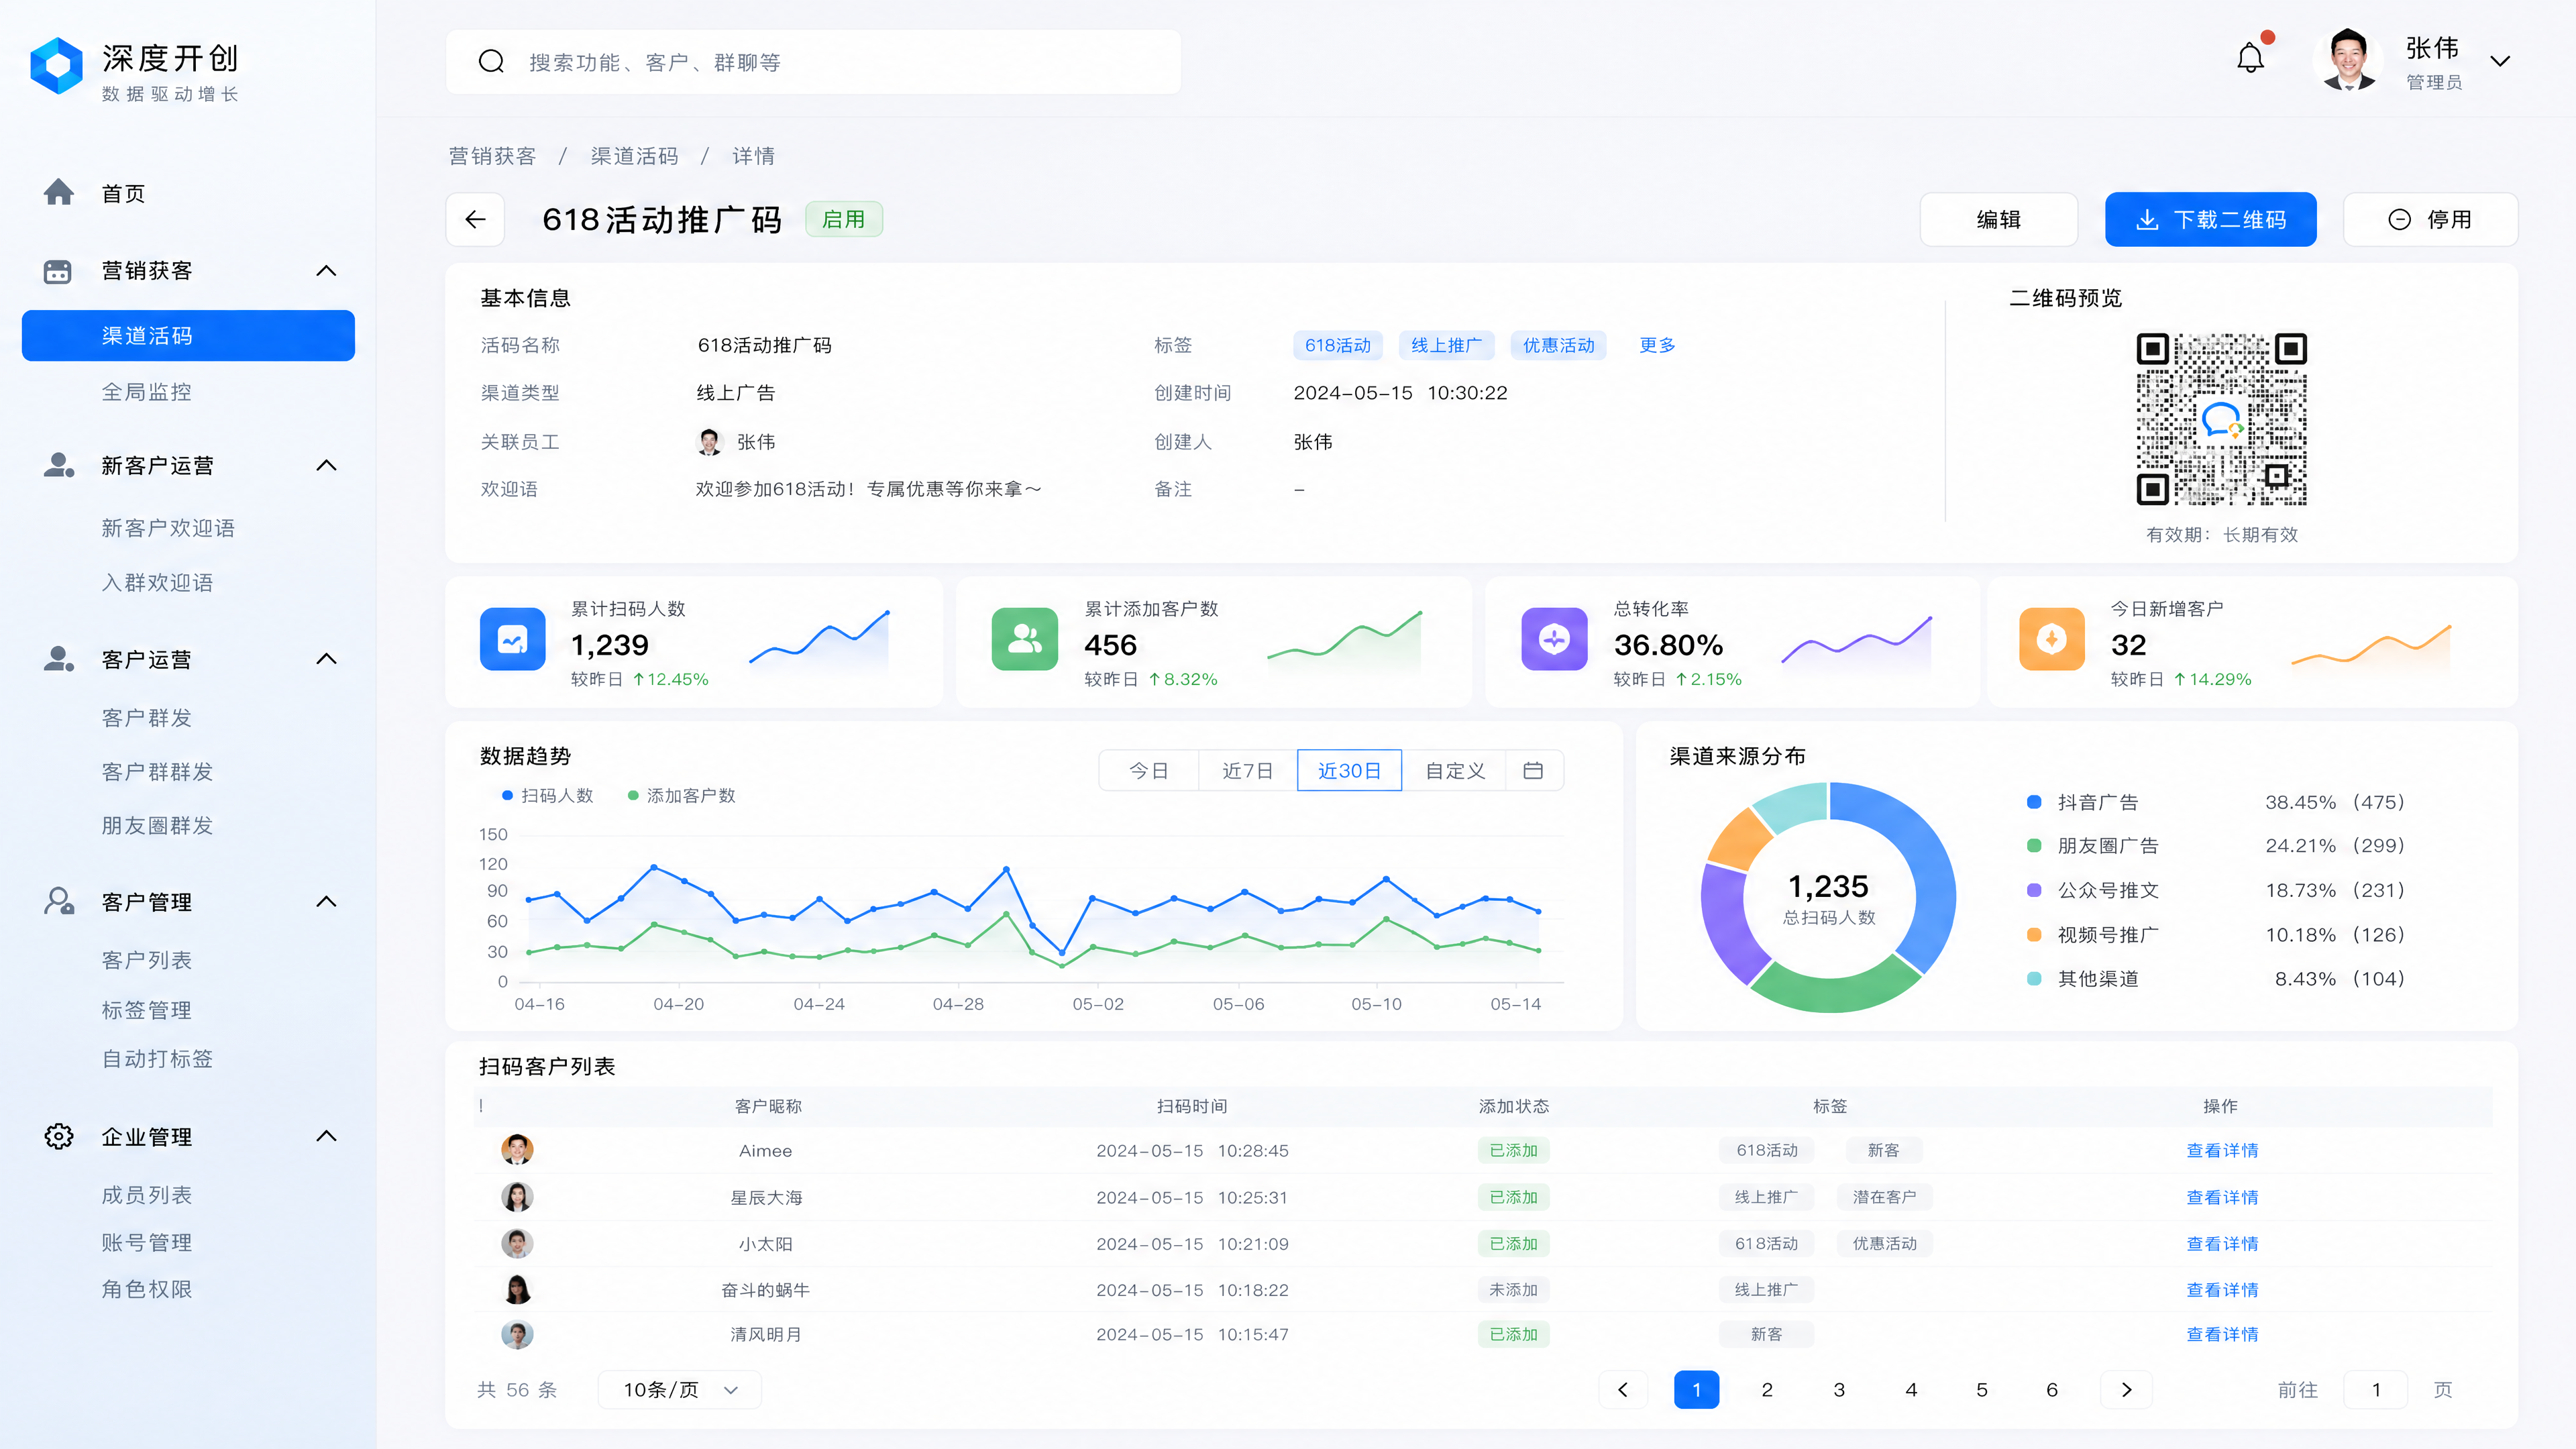Go back using the left arrow button

coord(476,219)
